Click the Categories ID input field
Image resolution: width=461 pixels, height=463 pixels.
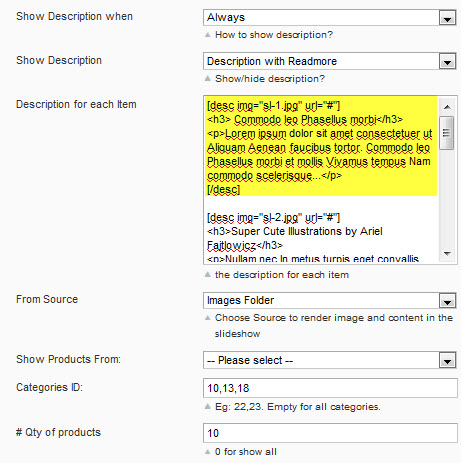330,388
